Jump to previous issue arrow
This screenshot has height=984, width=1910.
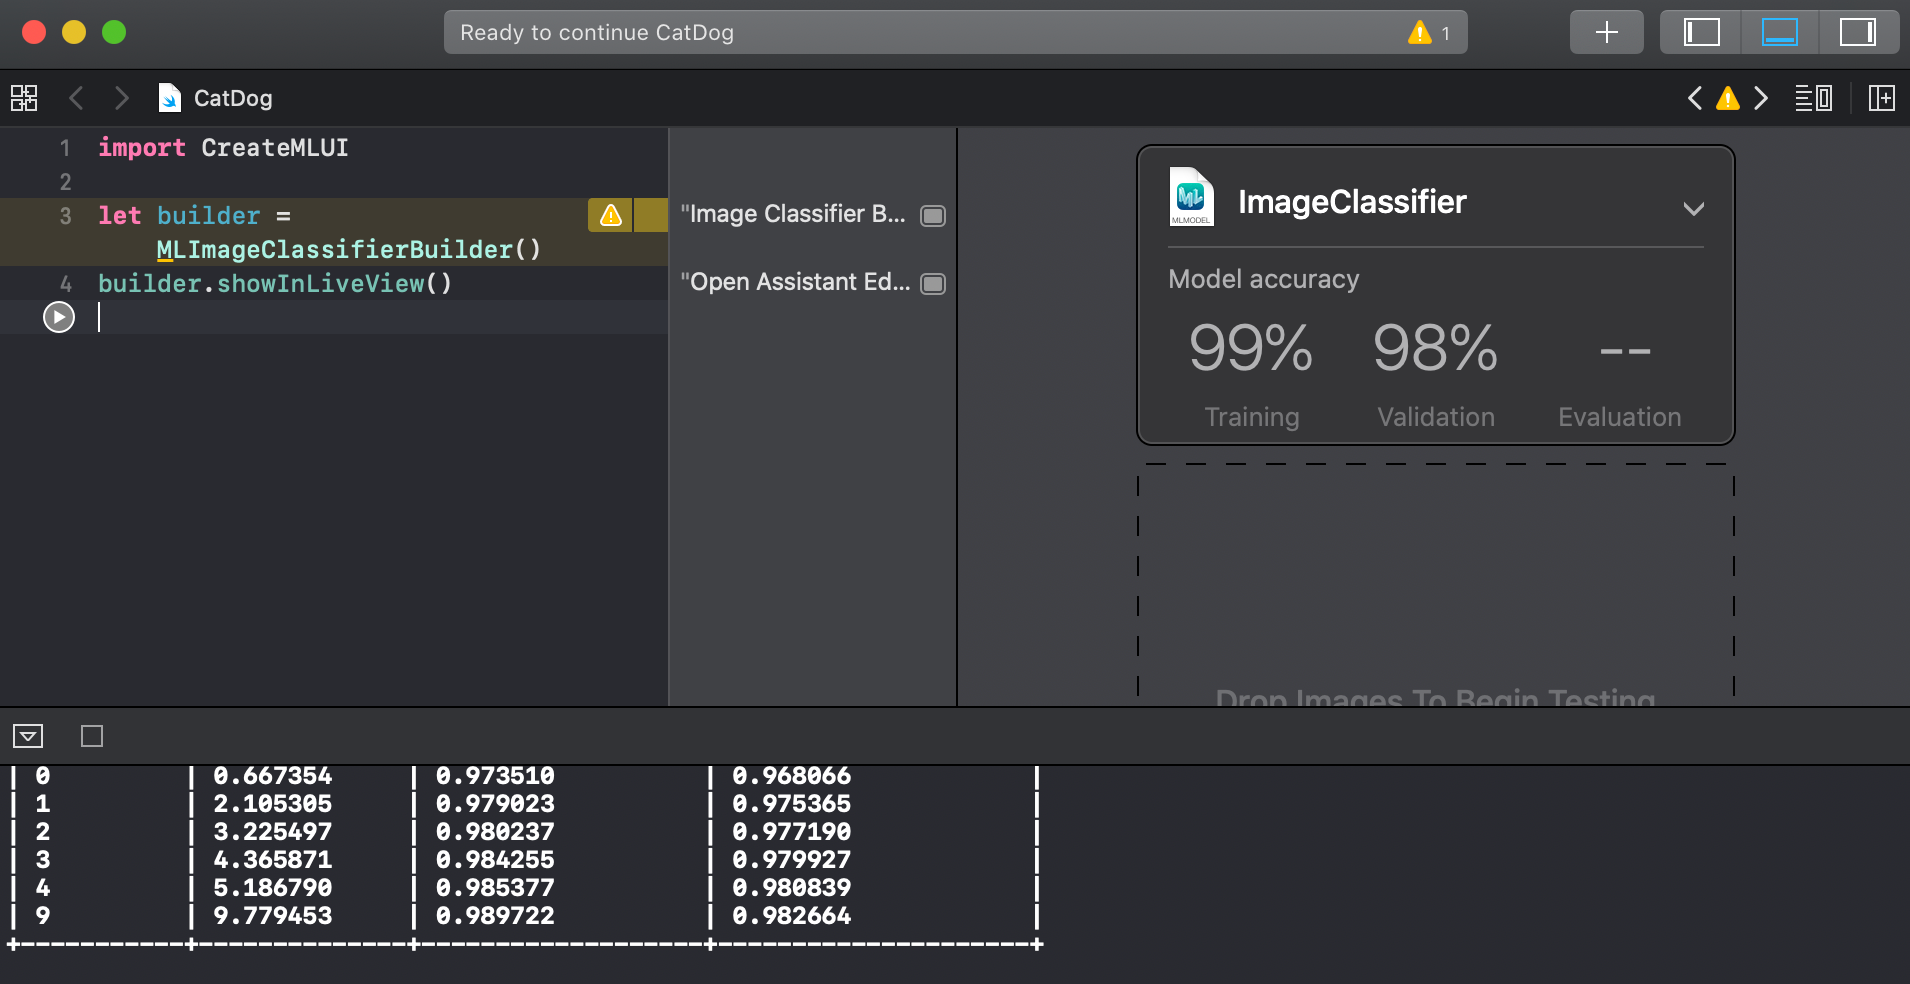(1695, 98)
